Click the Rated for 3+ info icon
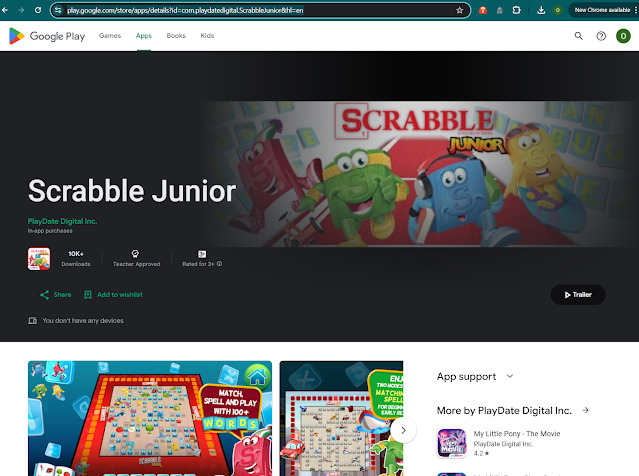This screenshot has height=476, width=639. (220, 264)
